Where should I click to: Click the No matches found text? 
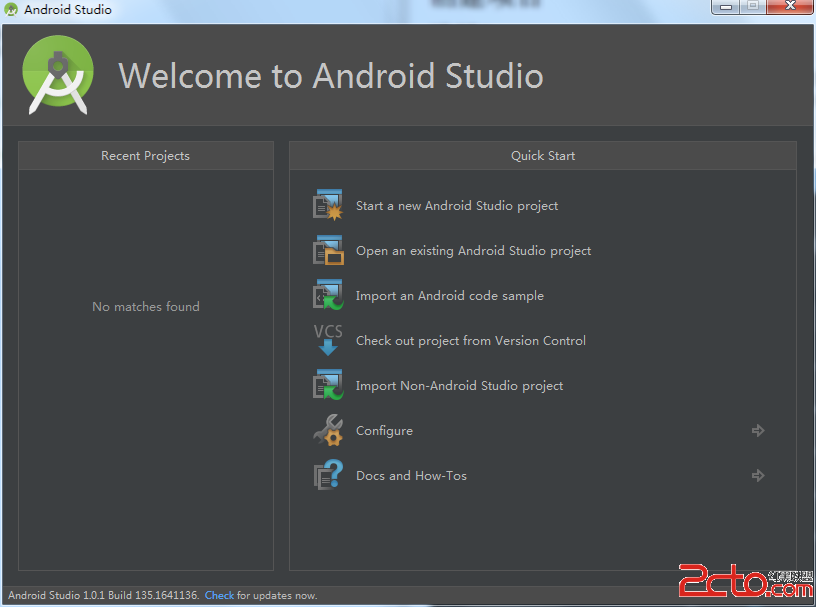[146, 307]
